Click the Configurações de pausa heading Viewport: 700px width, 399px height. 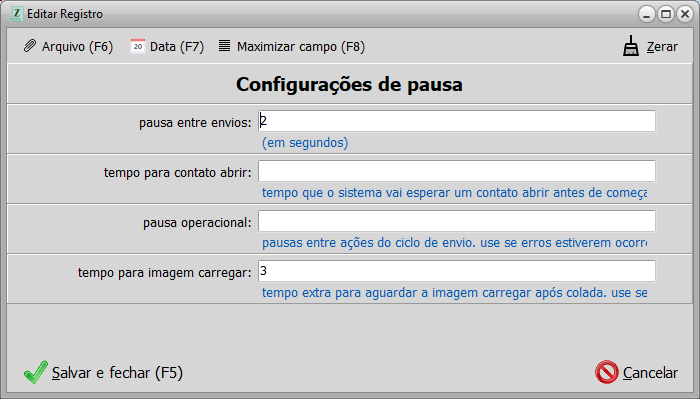[349, 84]
